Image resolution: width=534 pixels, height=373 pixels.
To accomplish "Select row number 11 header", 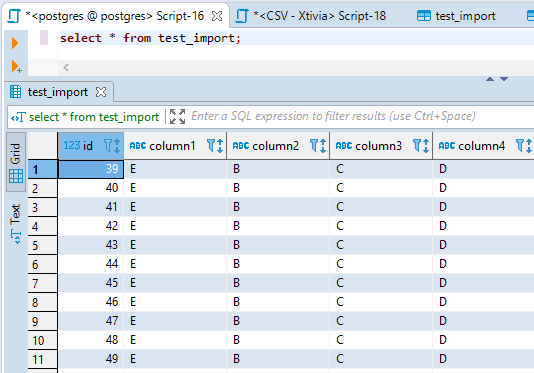I will (x=43, y=359).
